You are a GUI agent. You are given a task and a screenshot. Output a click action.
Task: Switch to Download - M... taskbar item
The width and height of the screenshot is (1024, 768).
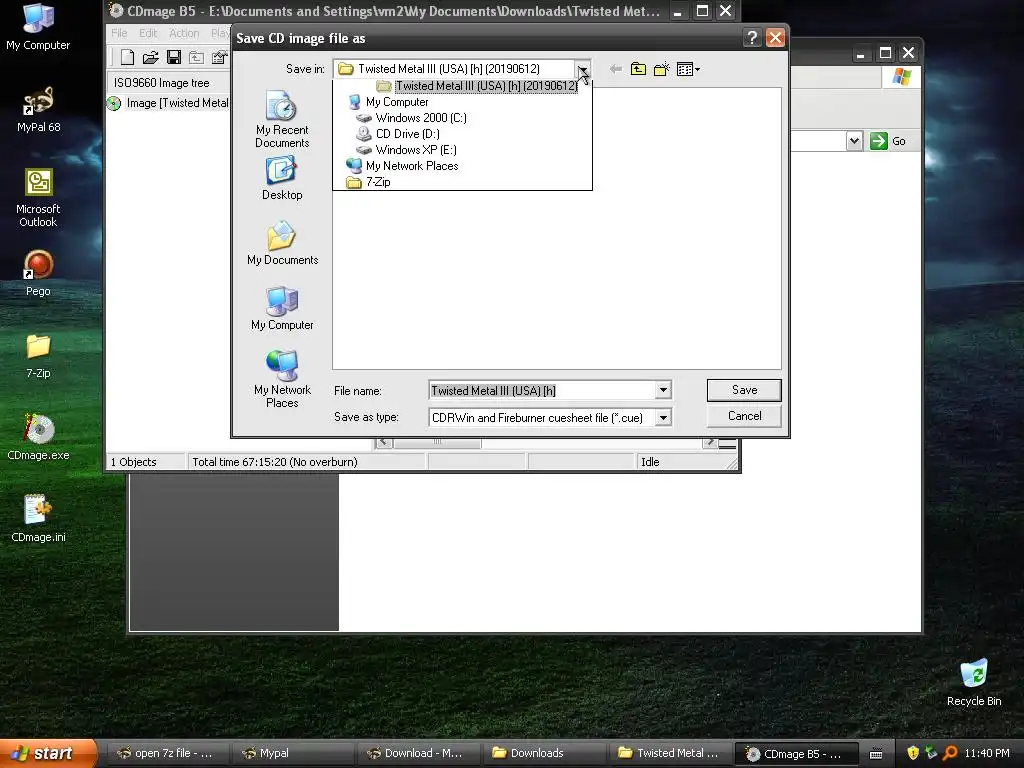[x=417, y=754]
